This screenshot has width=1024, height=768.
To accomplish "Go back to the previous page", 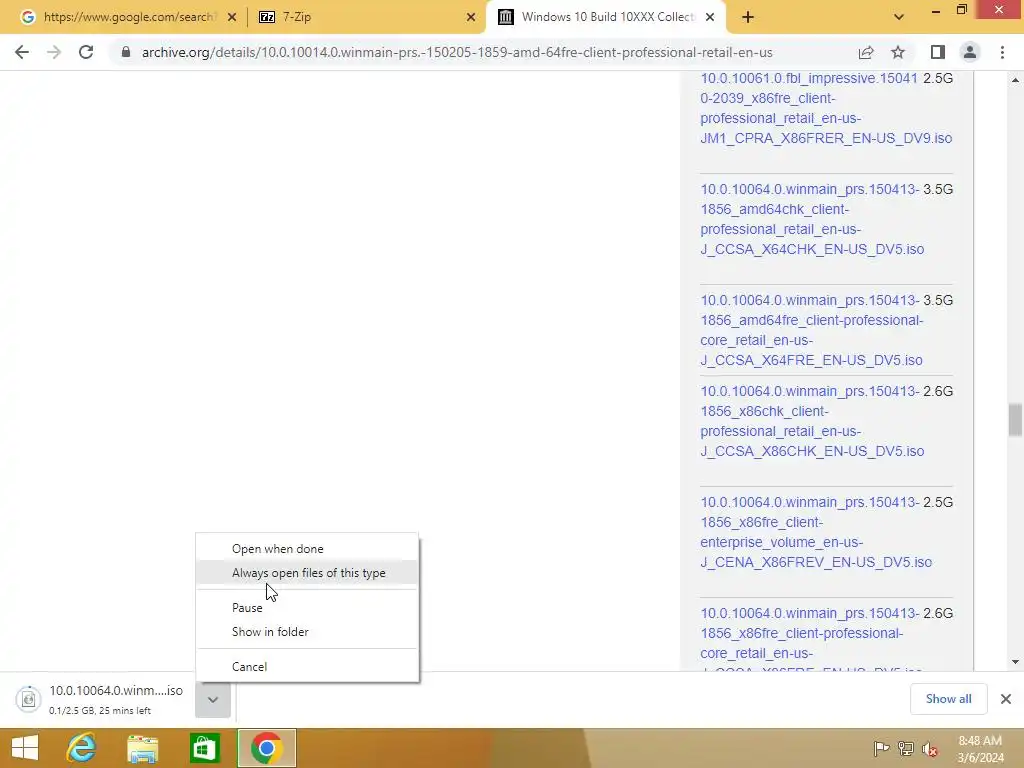I will tap(22, 52).
